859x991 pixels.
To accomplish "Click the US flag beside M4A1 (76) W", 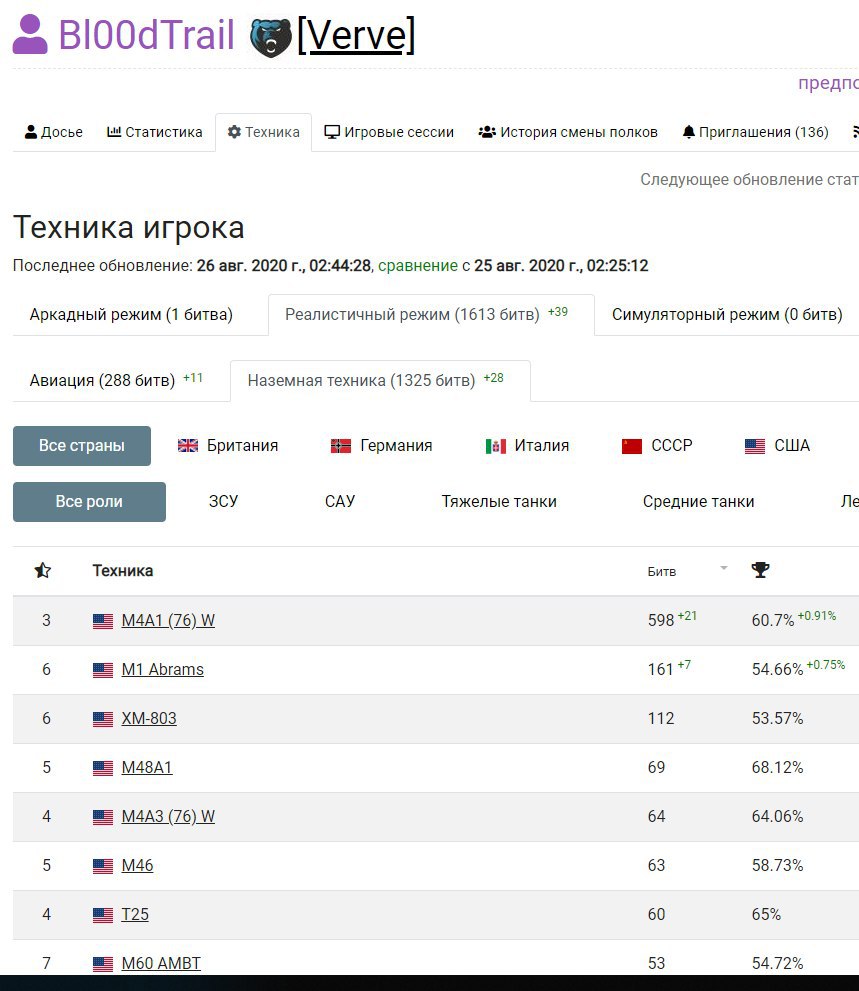I will click(102, 621).
